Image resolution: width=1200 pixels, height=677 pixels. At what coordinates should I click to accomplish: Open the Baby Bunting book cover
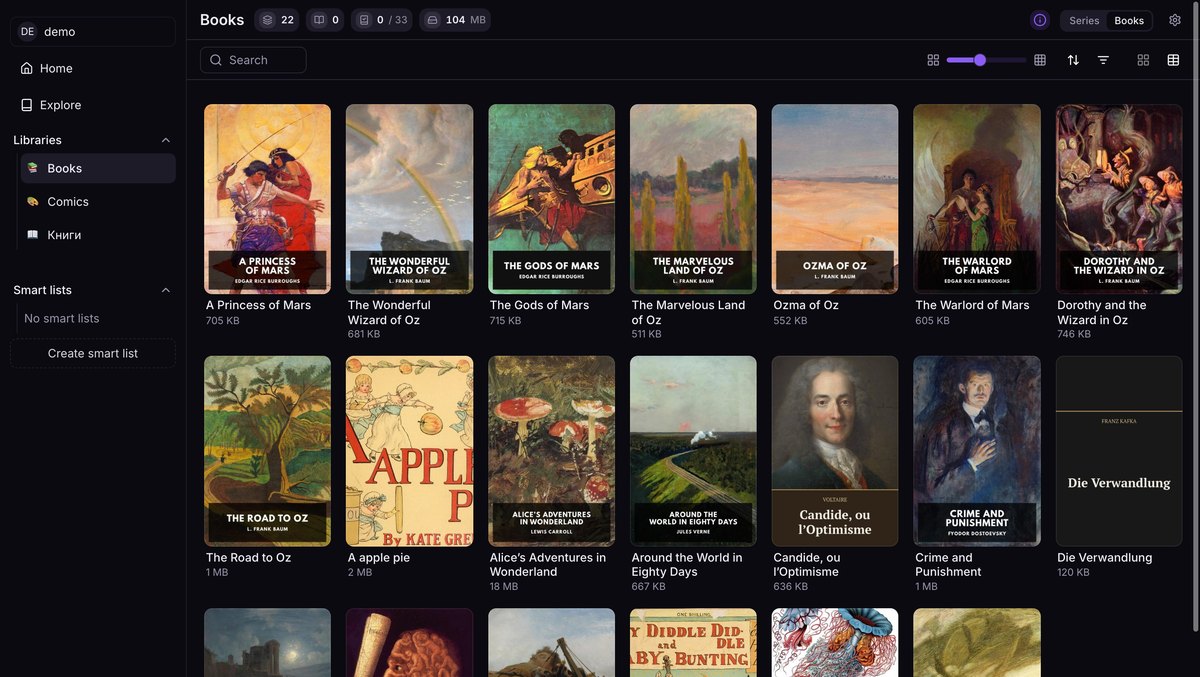coord(693,642)
